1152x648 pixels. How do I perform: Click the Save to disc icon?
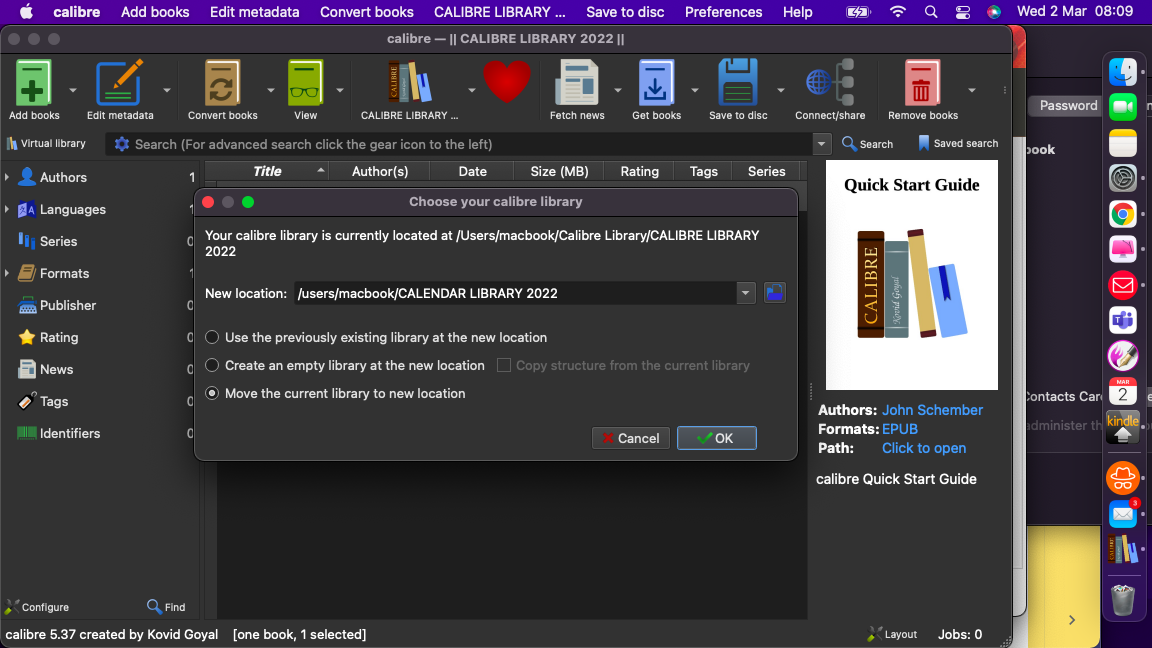[738, 84]
